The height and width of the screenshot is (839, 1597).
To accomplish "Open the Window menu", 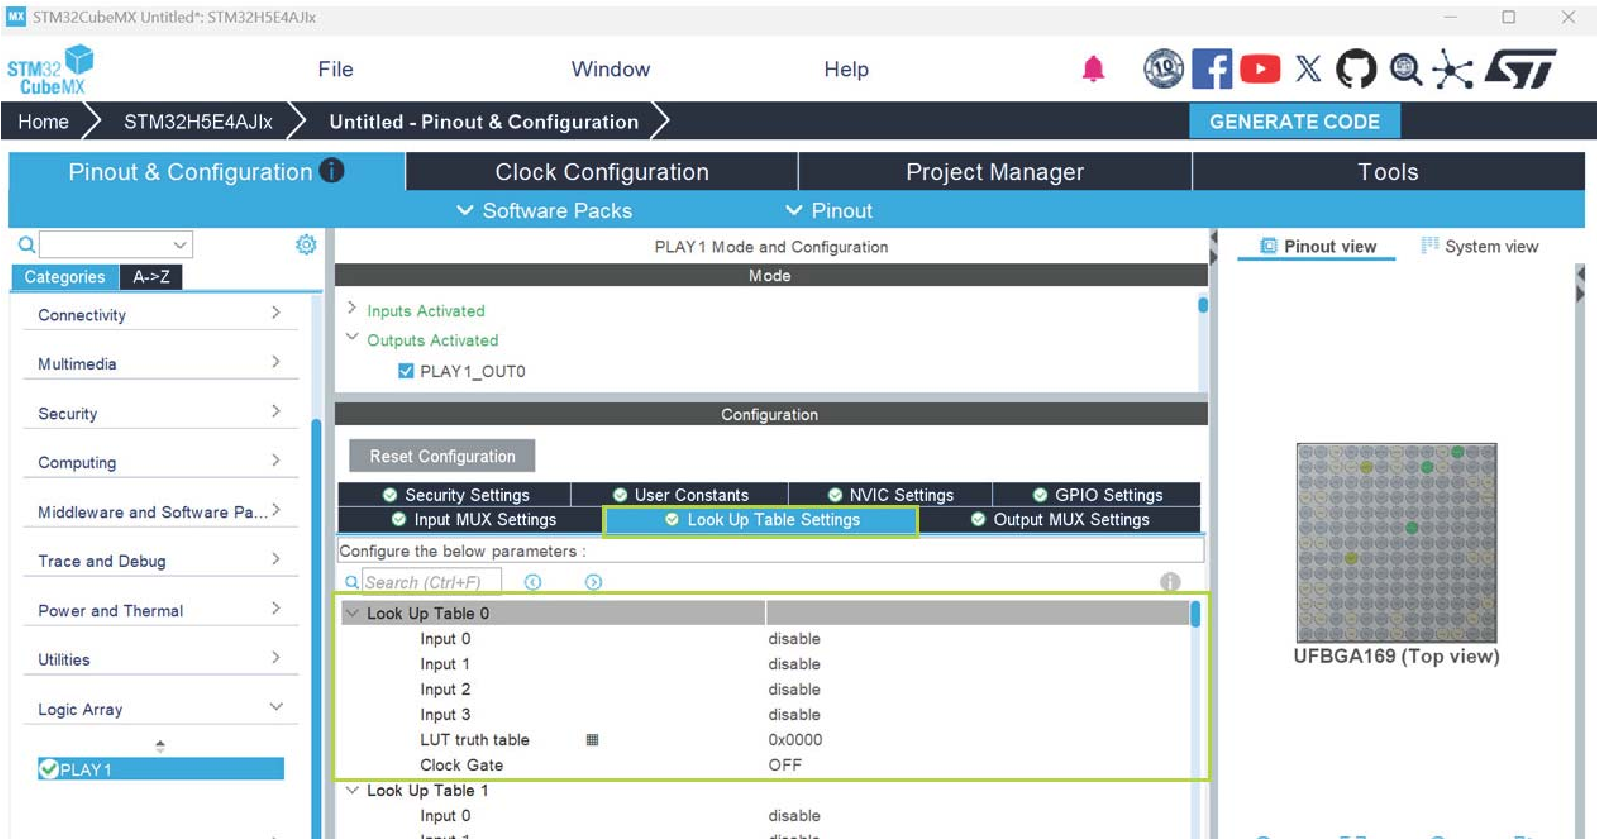I will pos(610,69).
